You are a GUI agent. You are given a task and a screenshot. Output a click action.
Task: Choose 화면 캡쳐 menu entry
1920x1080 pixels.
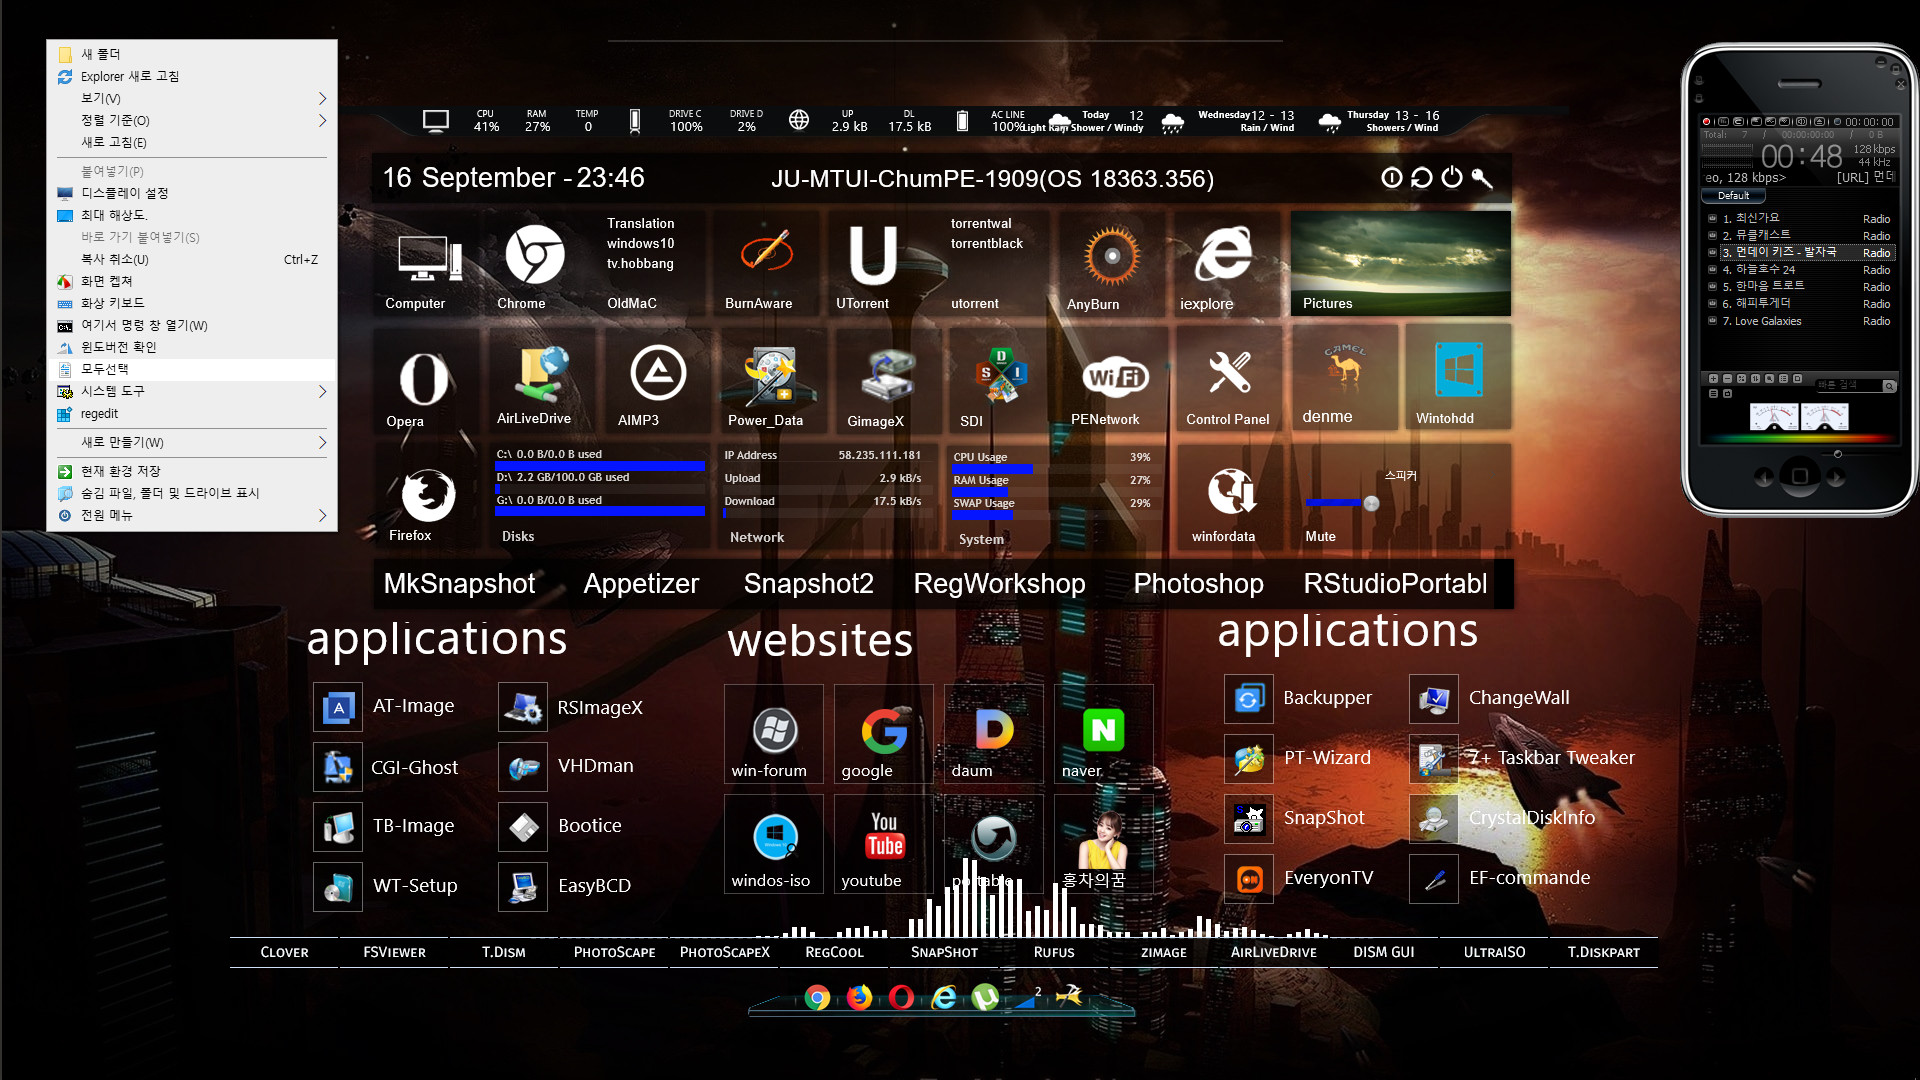point(192,281)
